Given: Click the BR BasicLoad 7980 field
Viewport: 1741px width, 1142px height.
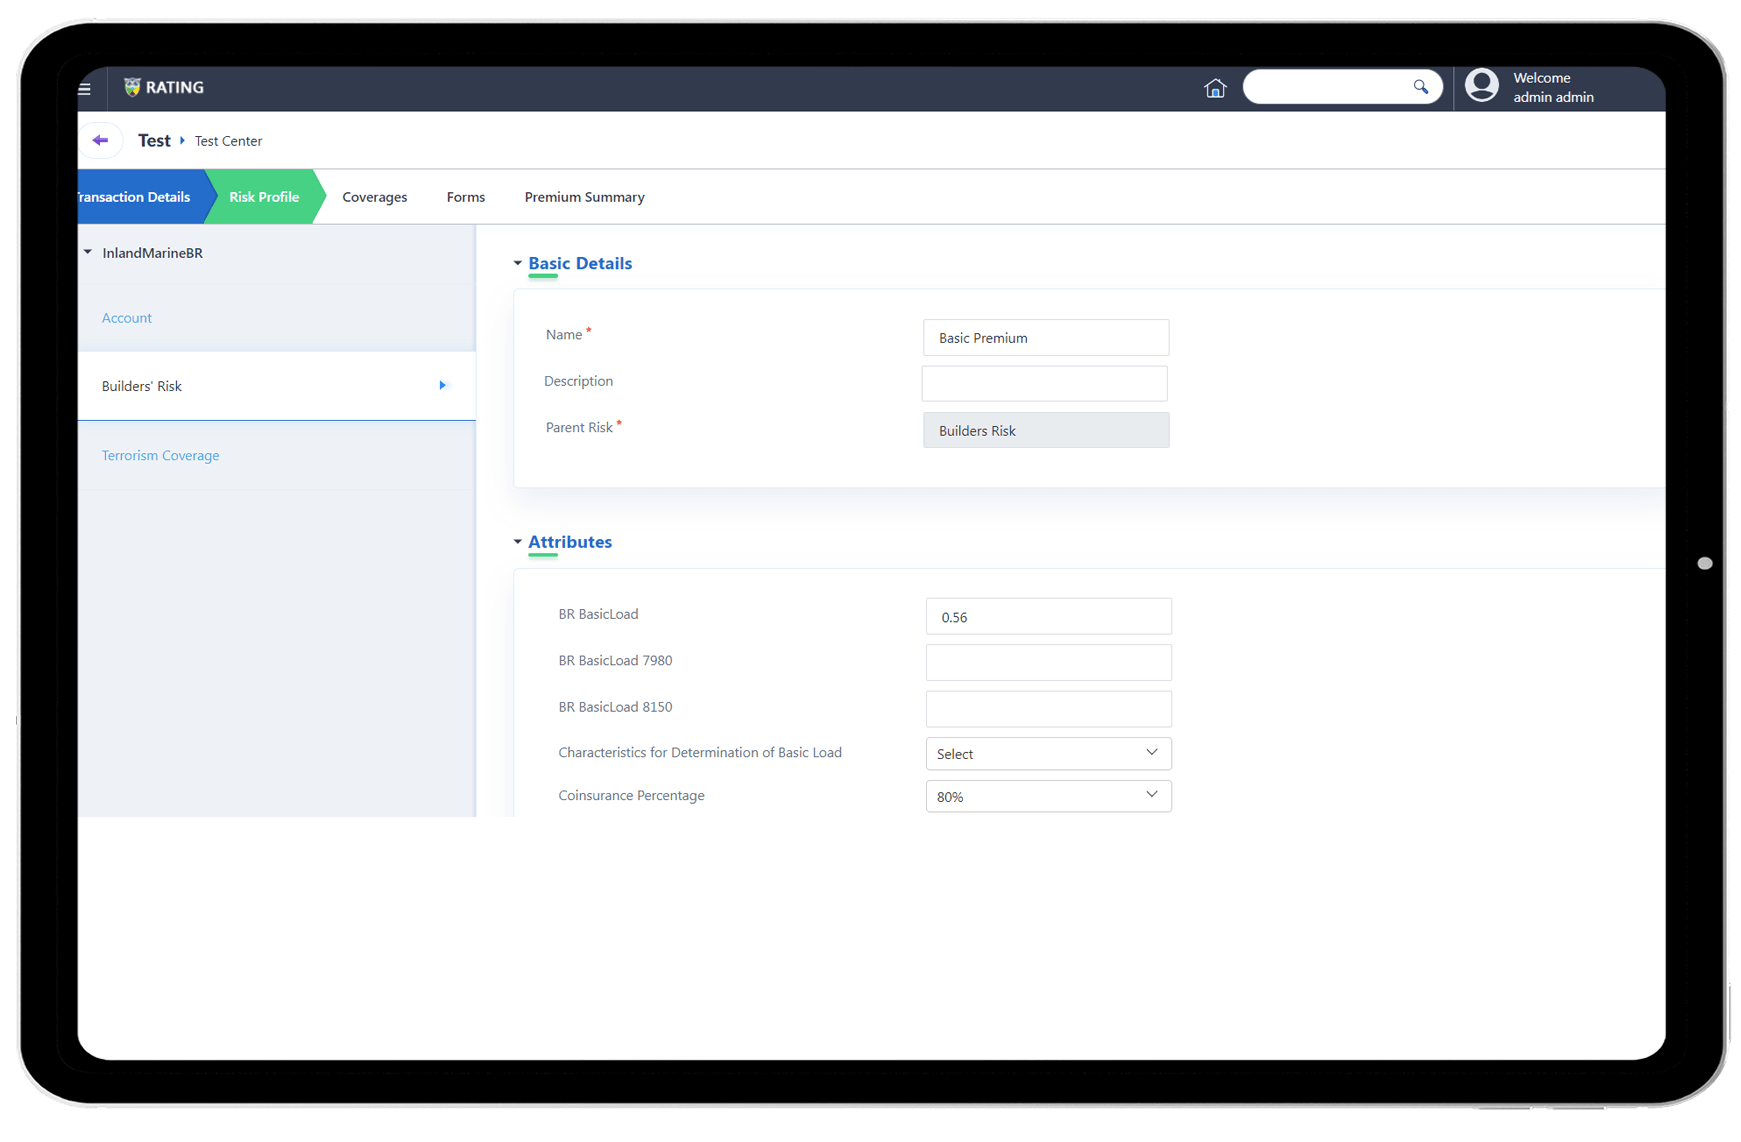Looking at the screenshot, I should click(x=1048, y=662).
